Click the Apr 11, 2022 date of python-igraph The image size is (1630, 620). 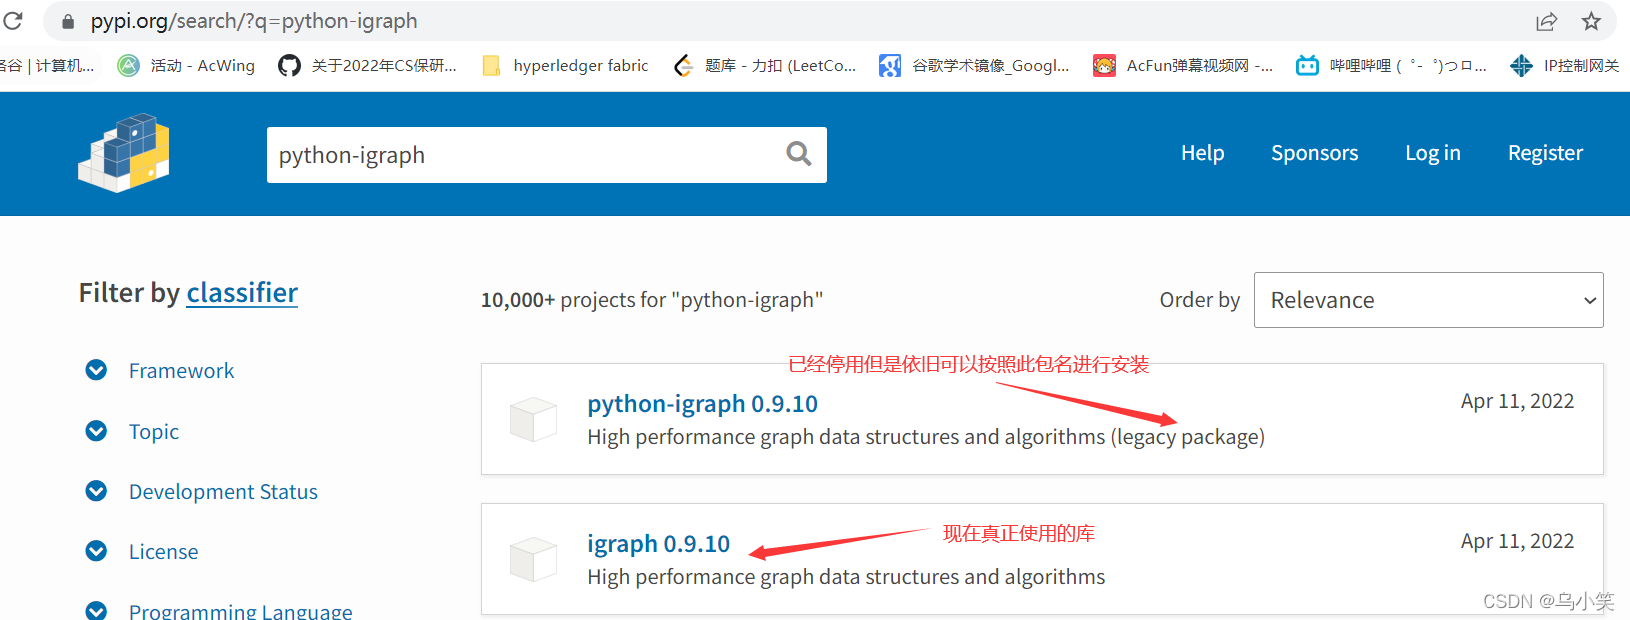(1517, 401)
